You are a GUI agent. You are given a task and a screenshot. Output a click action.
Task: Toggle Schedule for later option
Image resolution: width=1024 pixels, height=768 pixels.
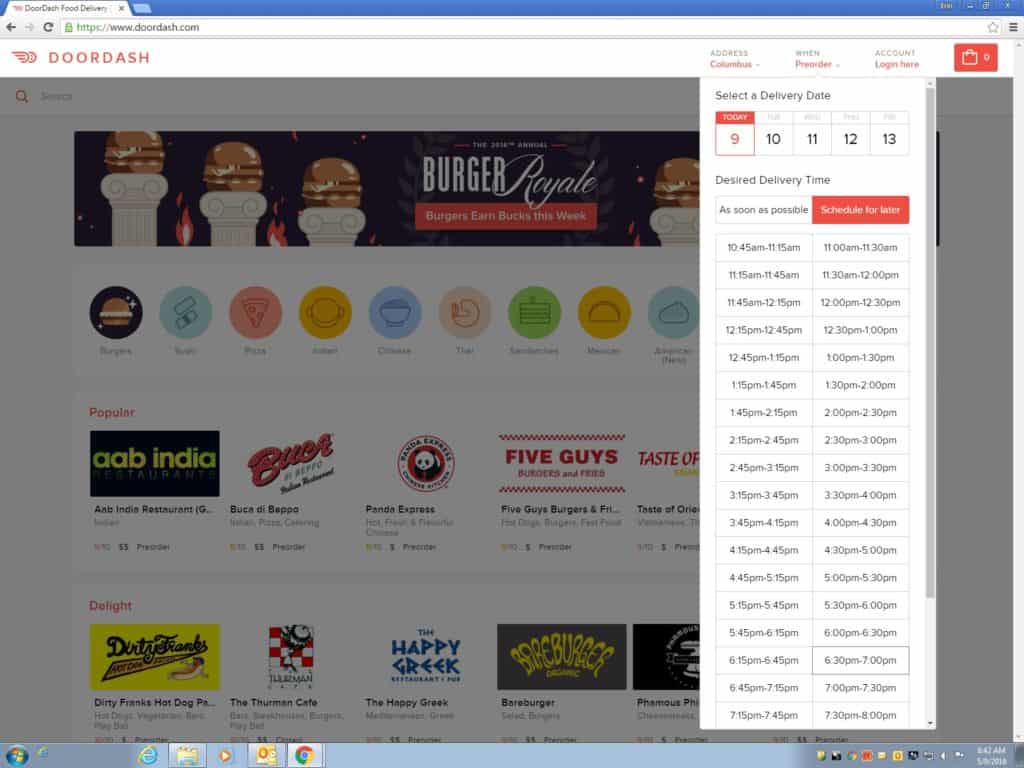pyautogui.click(x=860, y=210)
